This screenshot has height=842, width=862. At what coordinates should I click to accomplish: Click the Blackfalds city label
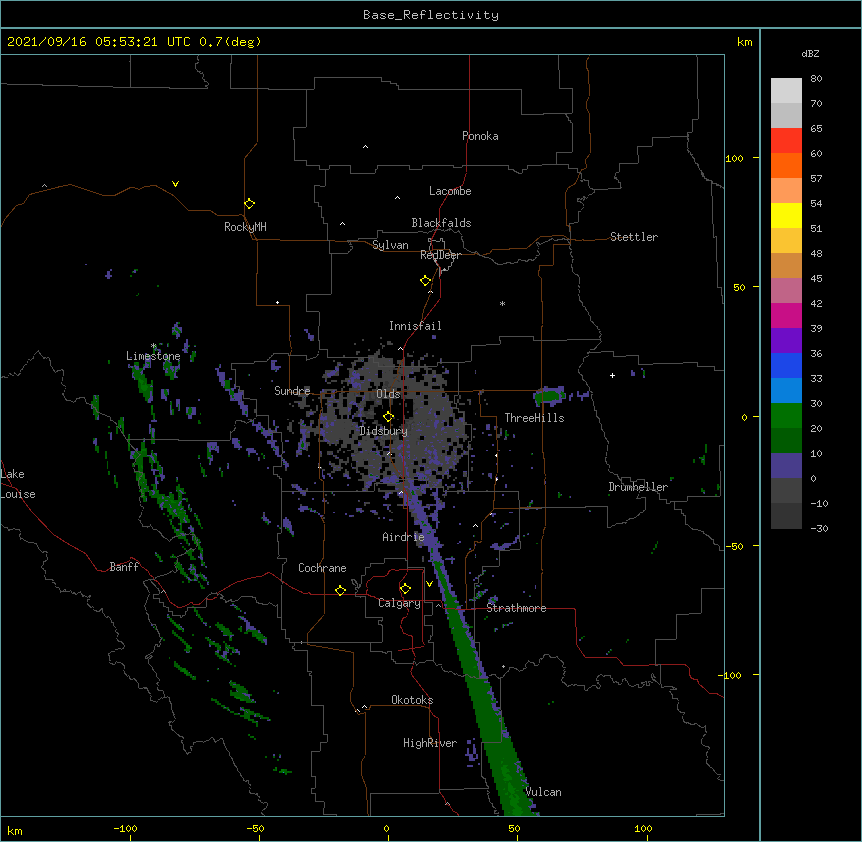click(441, 223)
